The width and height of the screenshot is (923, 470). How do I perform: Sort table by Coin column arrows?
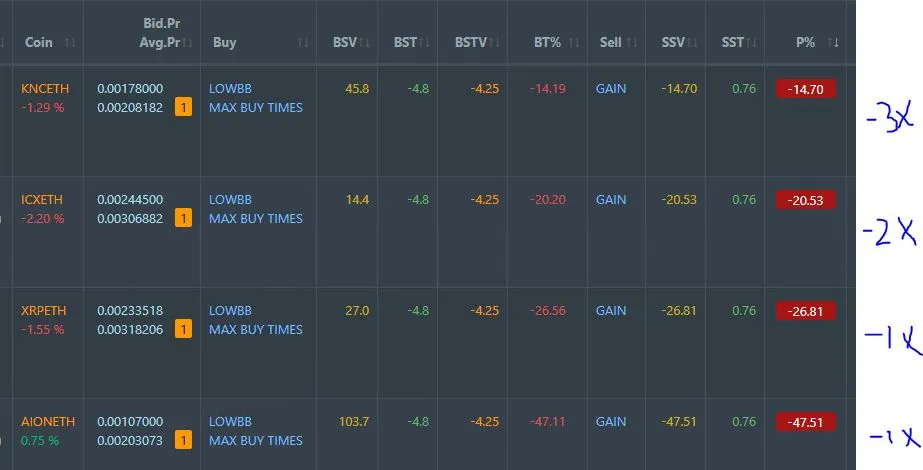click(70, 42)
